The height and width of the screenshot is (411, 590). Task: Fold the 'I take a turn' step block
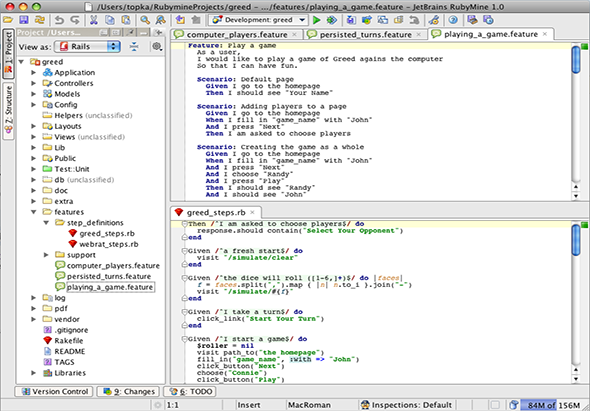click(184, 312)
